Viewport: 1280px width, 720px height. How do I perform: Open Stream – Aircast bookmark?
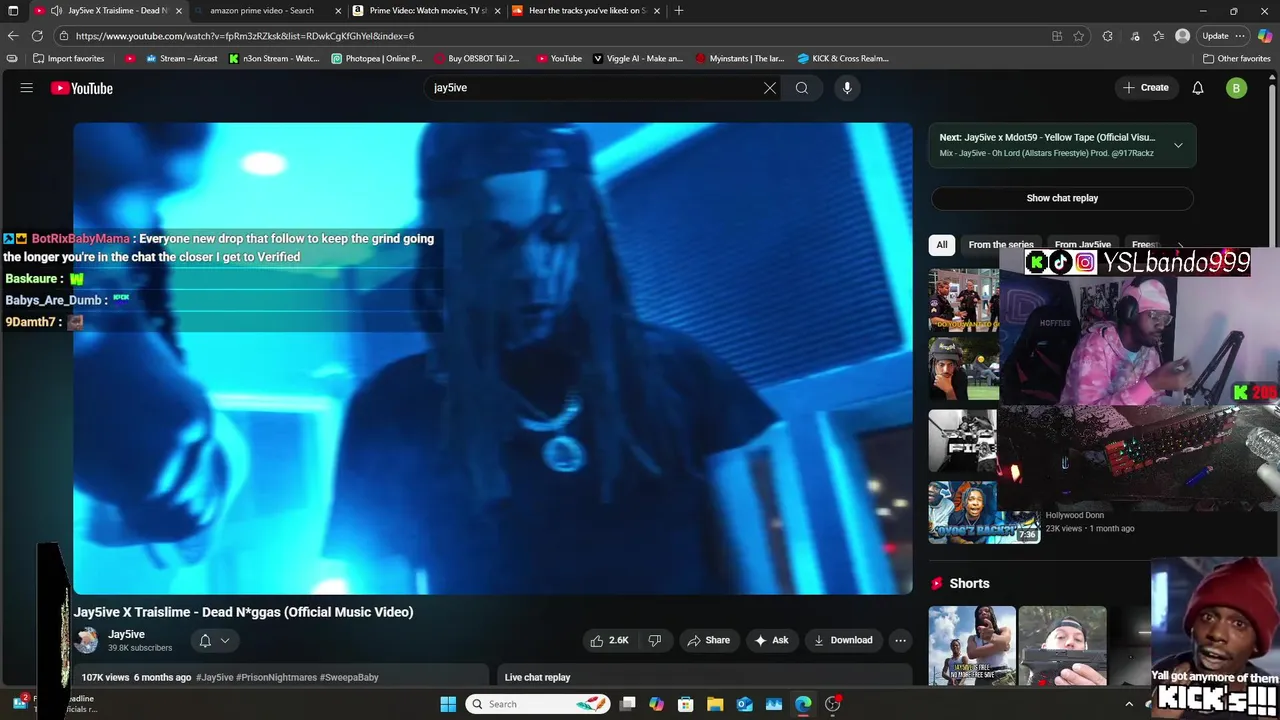pos(181,59)
